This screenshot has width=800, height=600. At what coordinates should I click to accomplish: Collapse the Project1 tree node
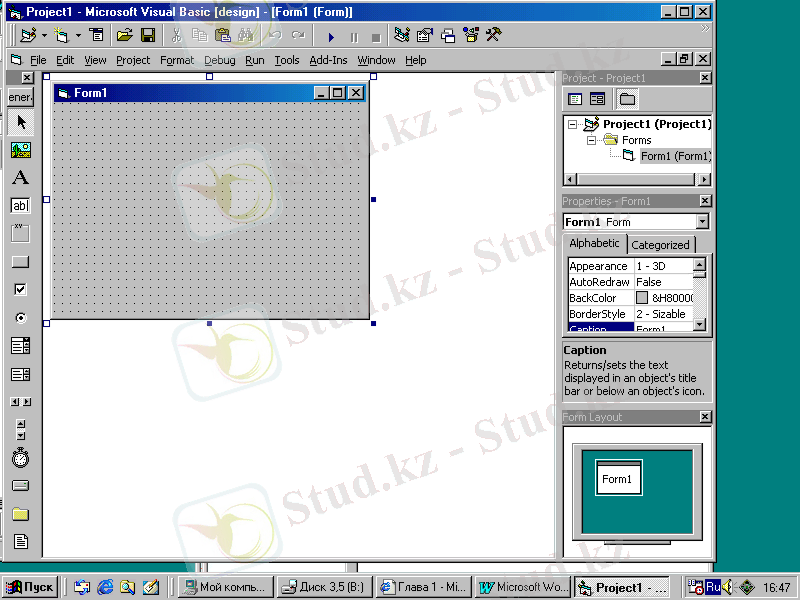click(x=573, y=124)
